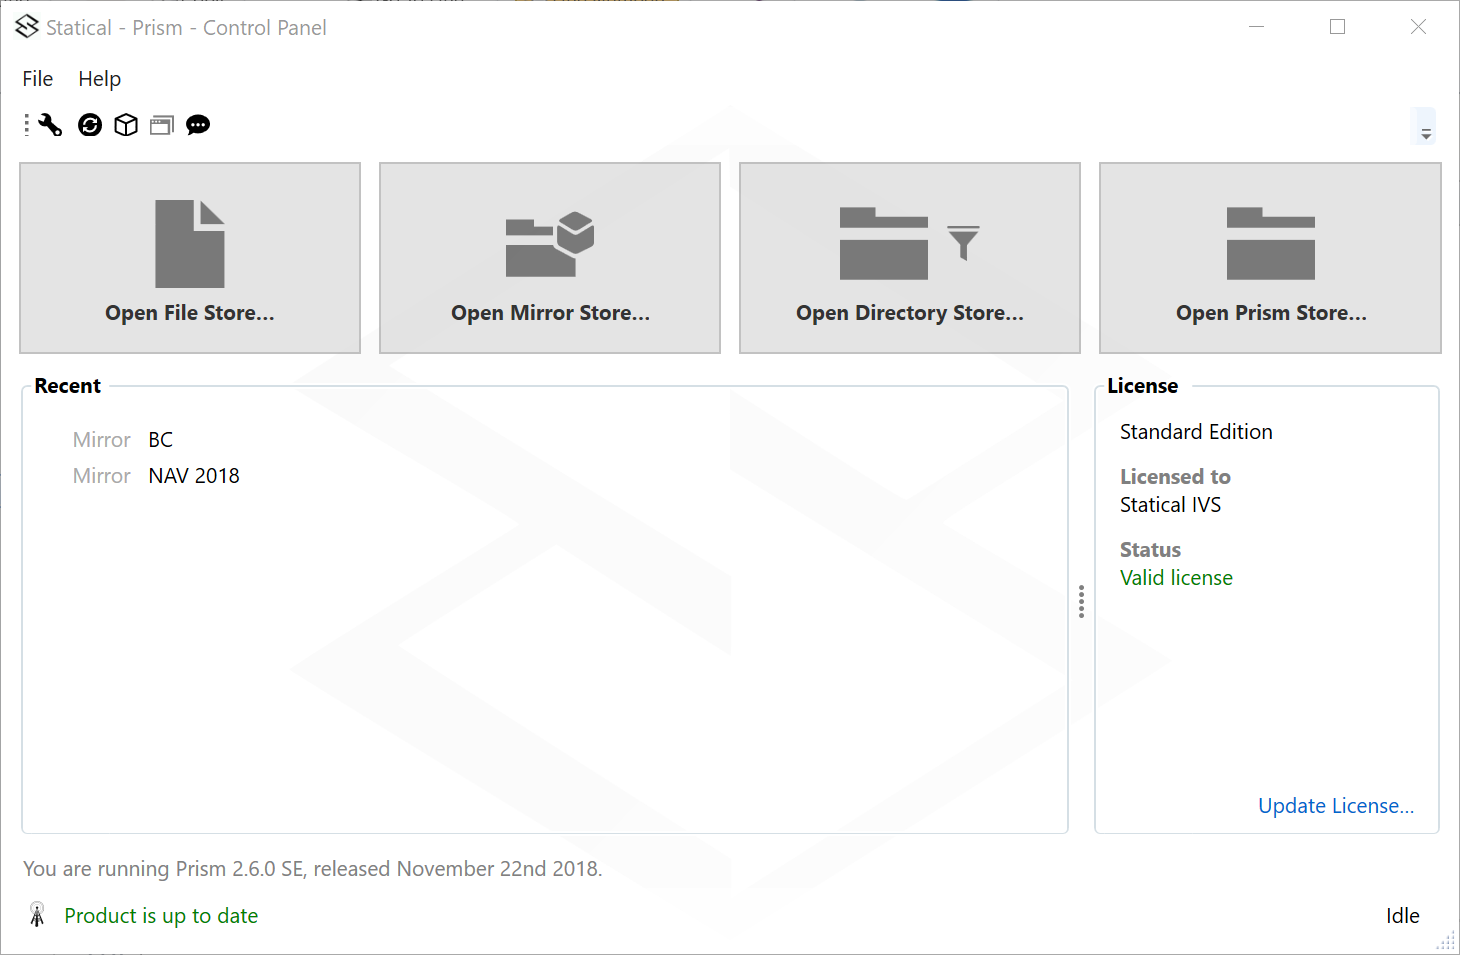Click the update antenna status icon
Image resolution: width=1460 pixels, height=955 pixels.
[37, 915]
